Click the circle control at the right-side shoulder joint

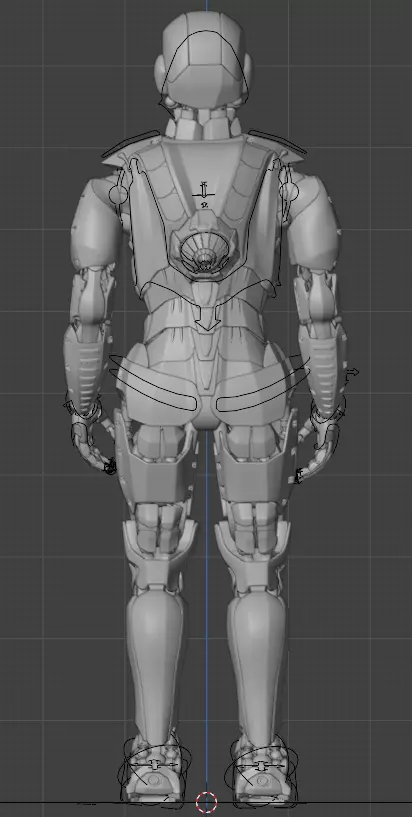289,192
